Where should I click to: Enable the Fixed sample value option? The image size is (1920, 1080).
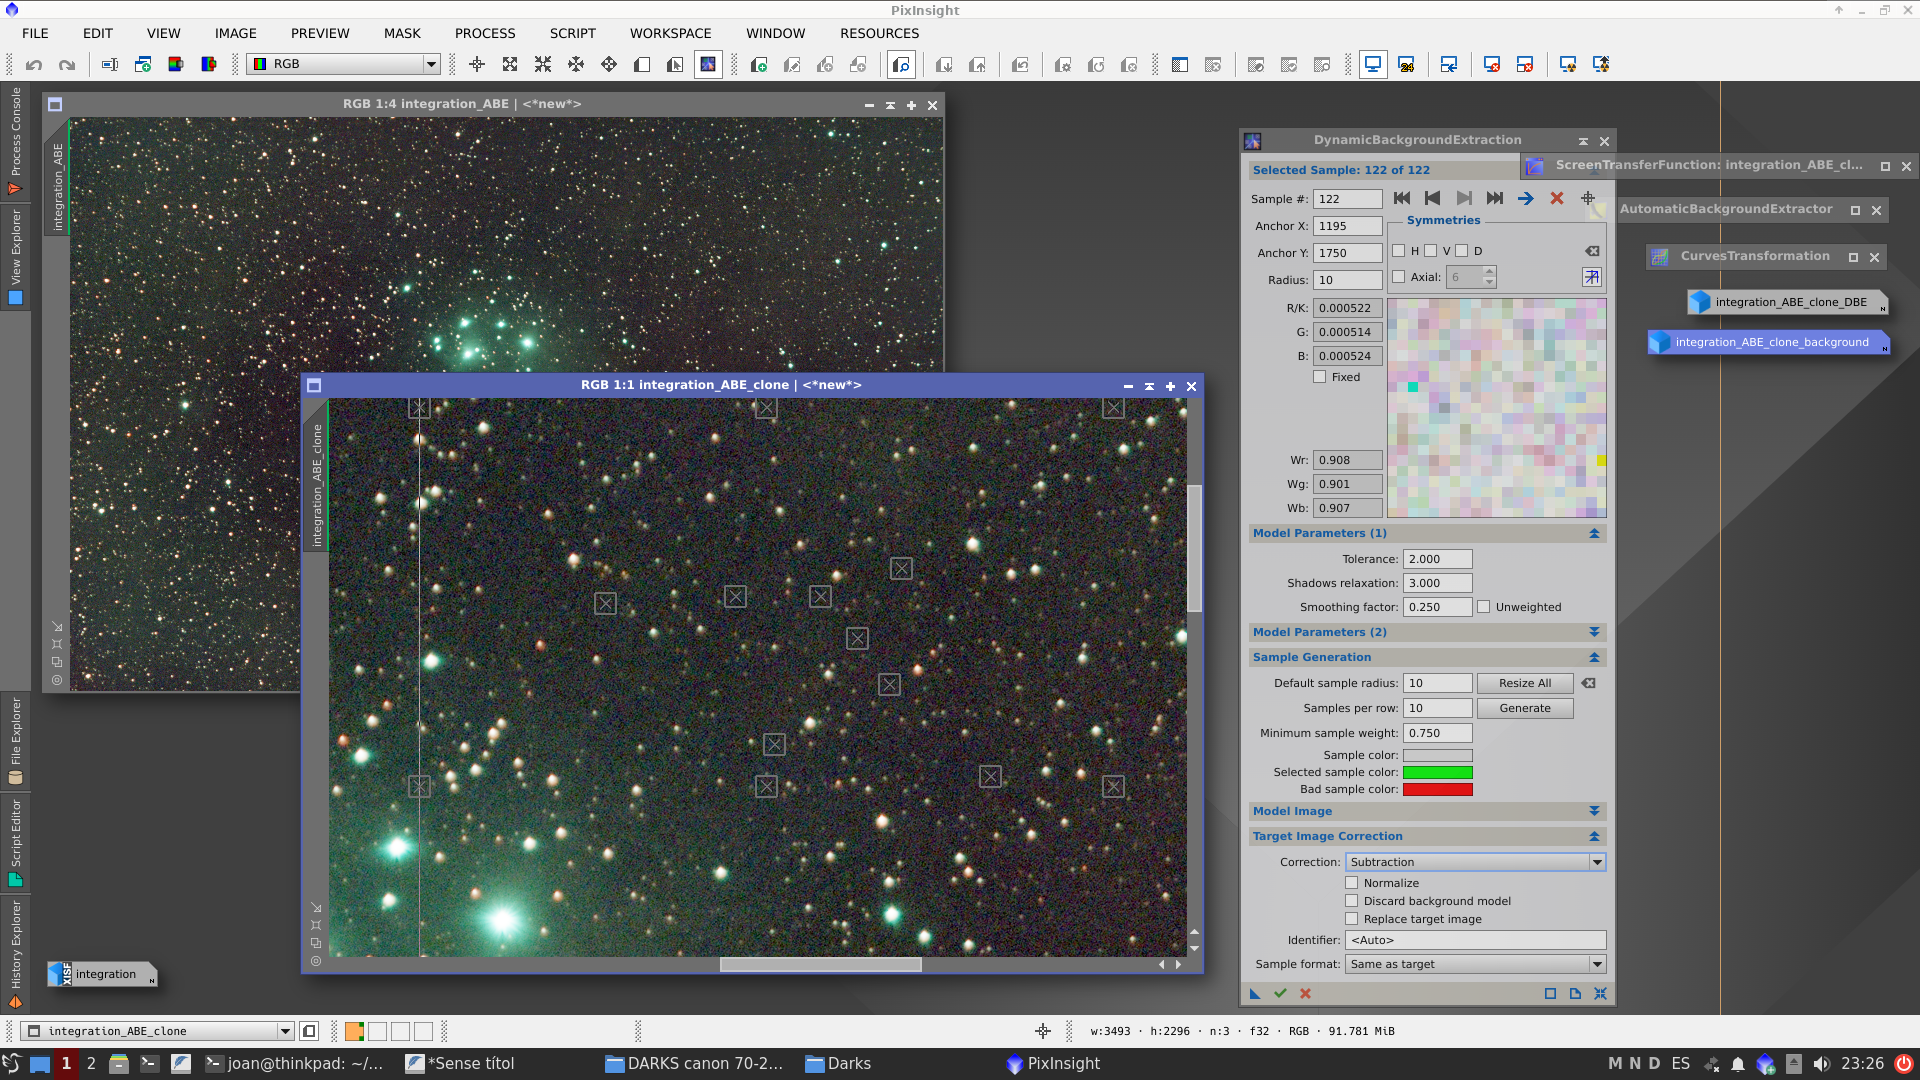(x=1320, y=376)
